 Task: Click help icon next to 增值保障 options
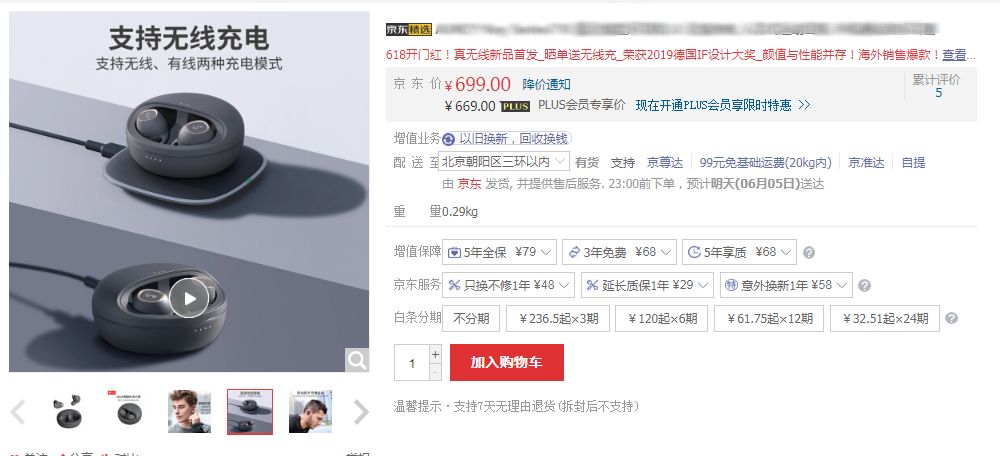[809, 253]
